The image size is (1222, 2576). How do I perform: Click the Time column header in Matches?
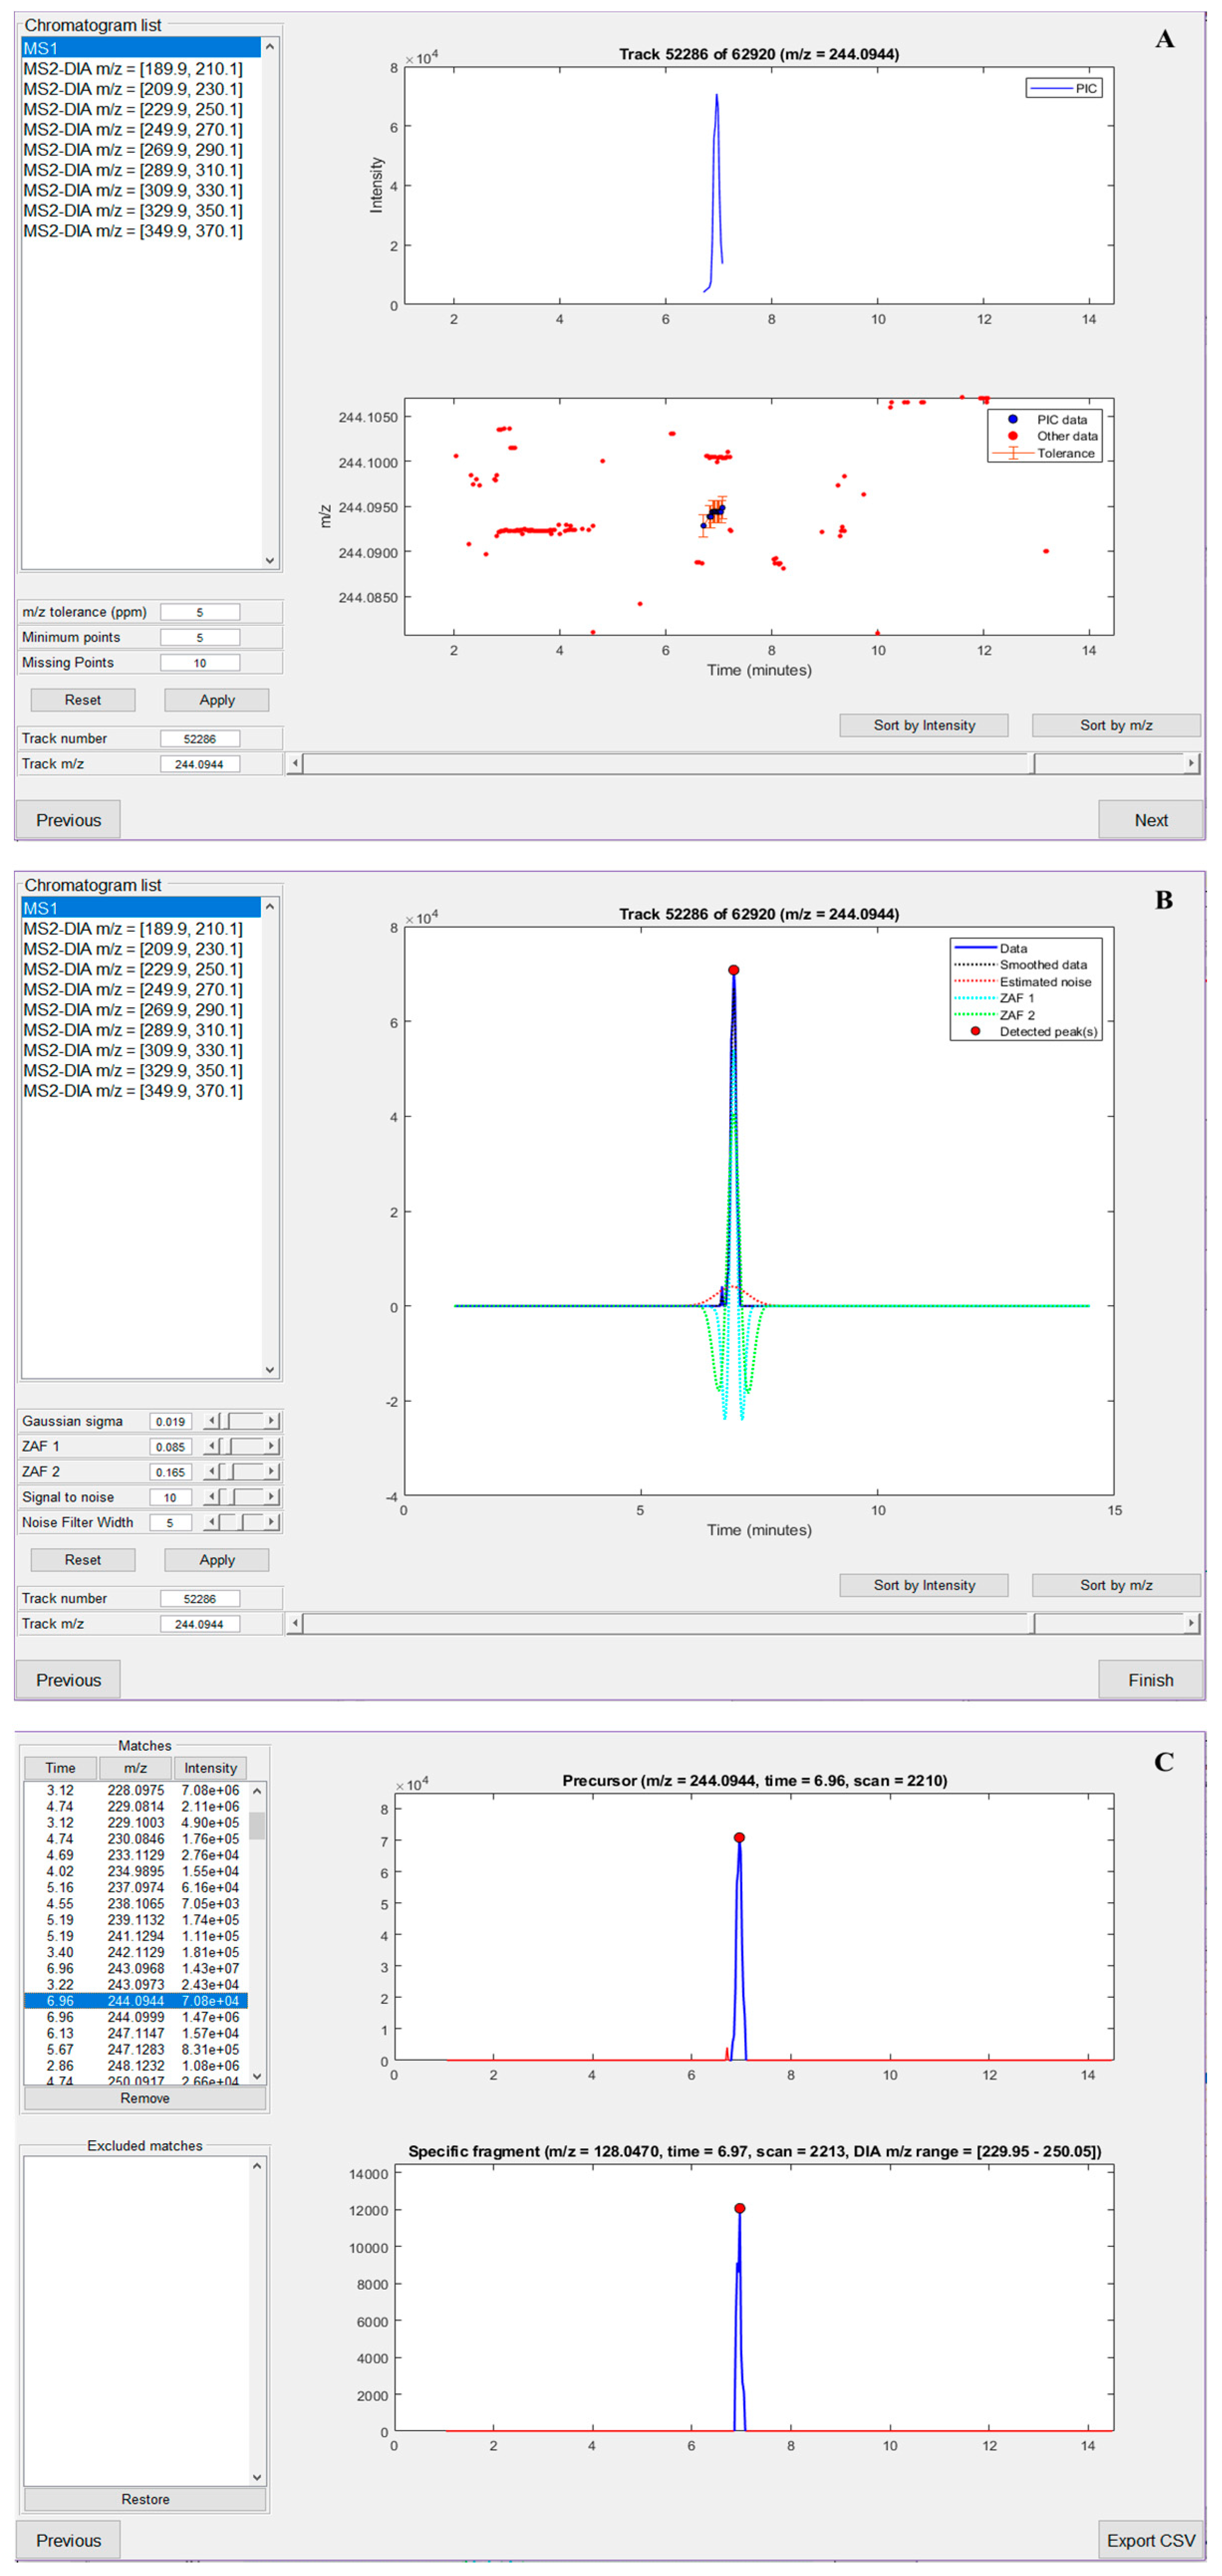click(x=60, y=1768)
